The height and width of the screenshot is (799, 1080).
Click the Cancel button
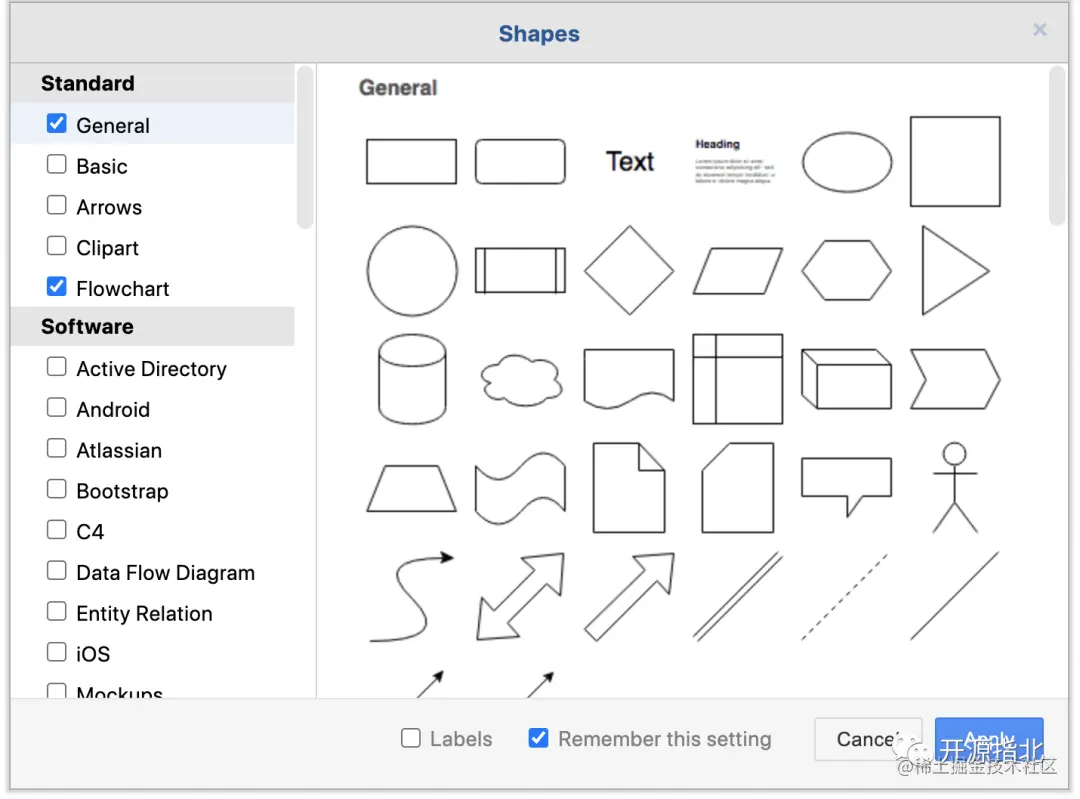[x=868, y=740]
